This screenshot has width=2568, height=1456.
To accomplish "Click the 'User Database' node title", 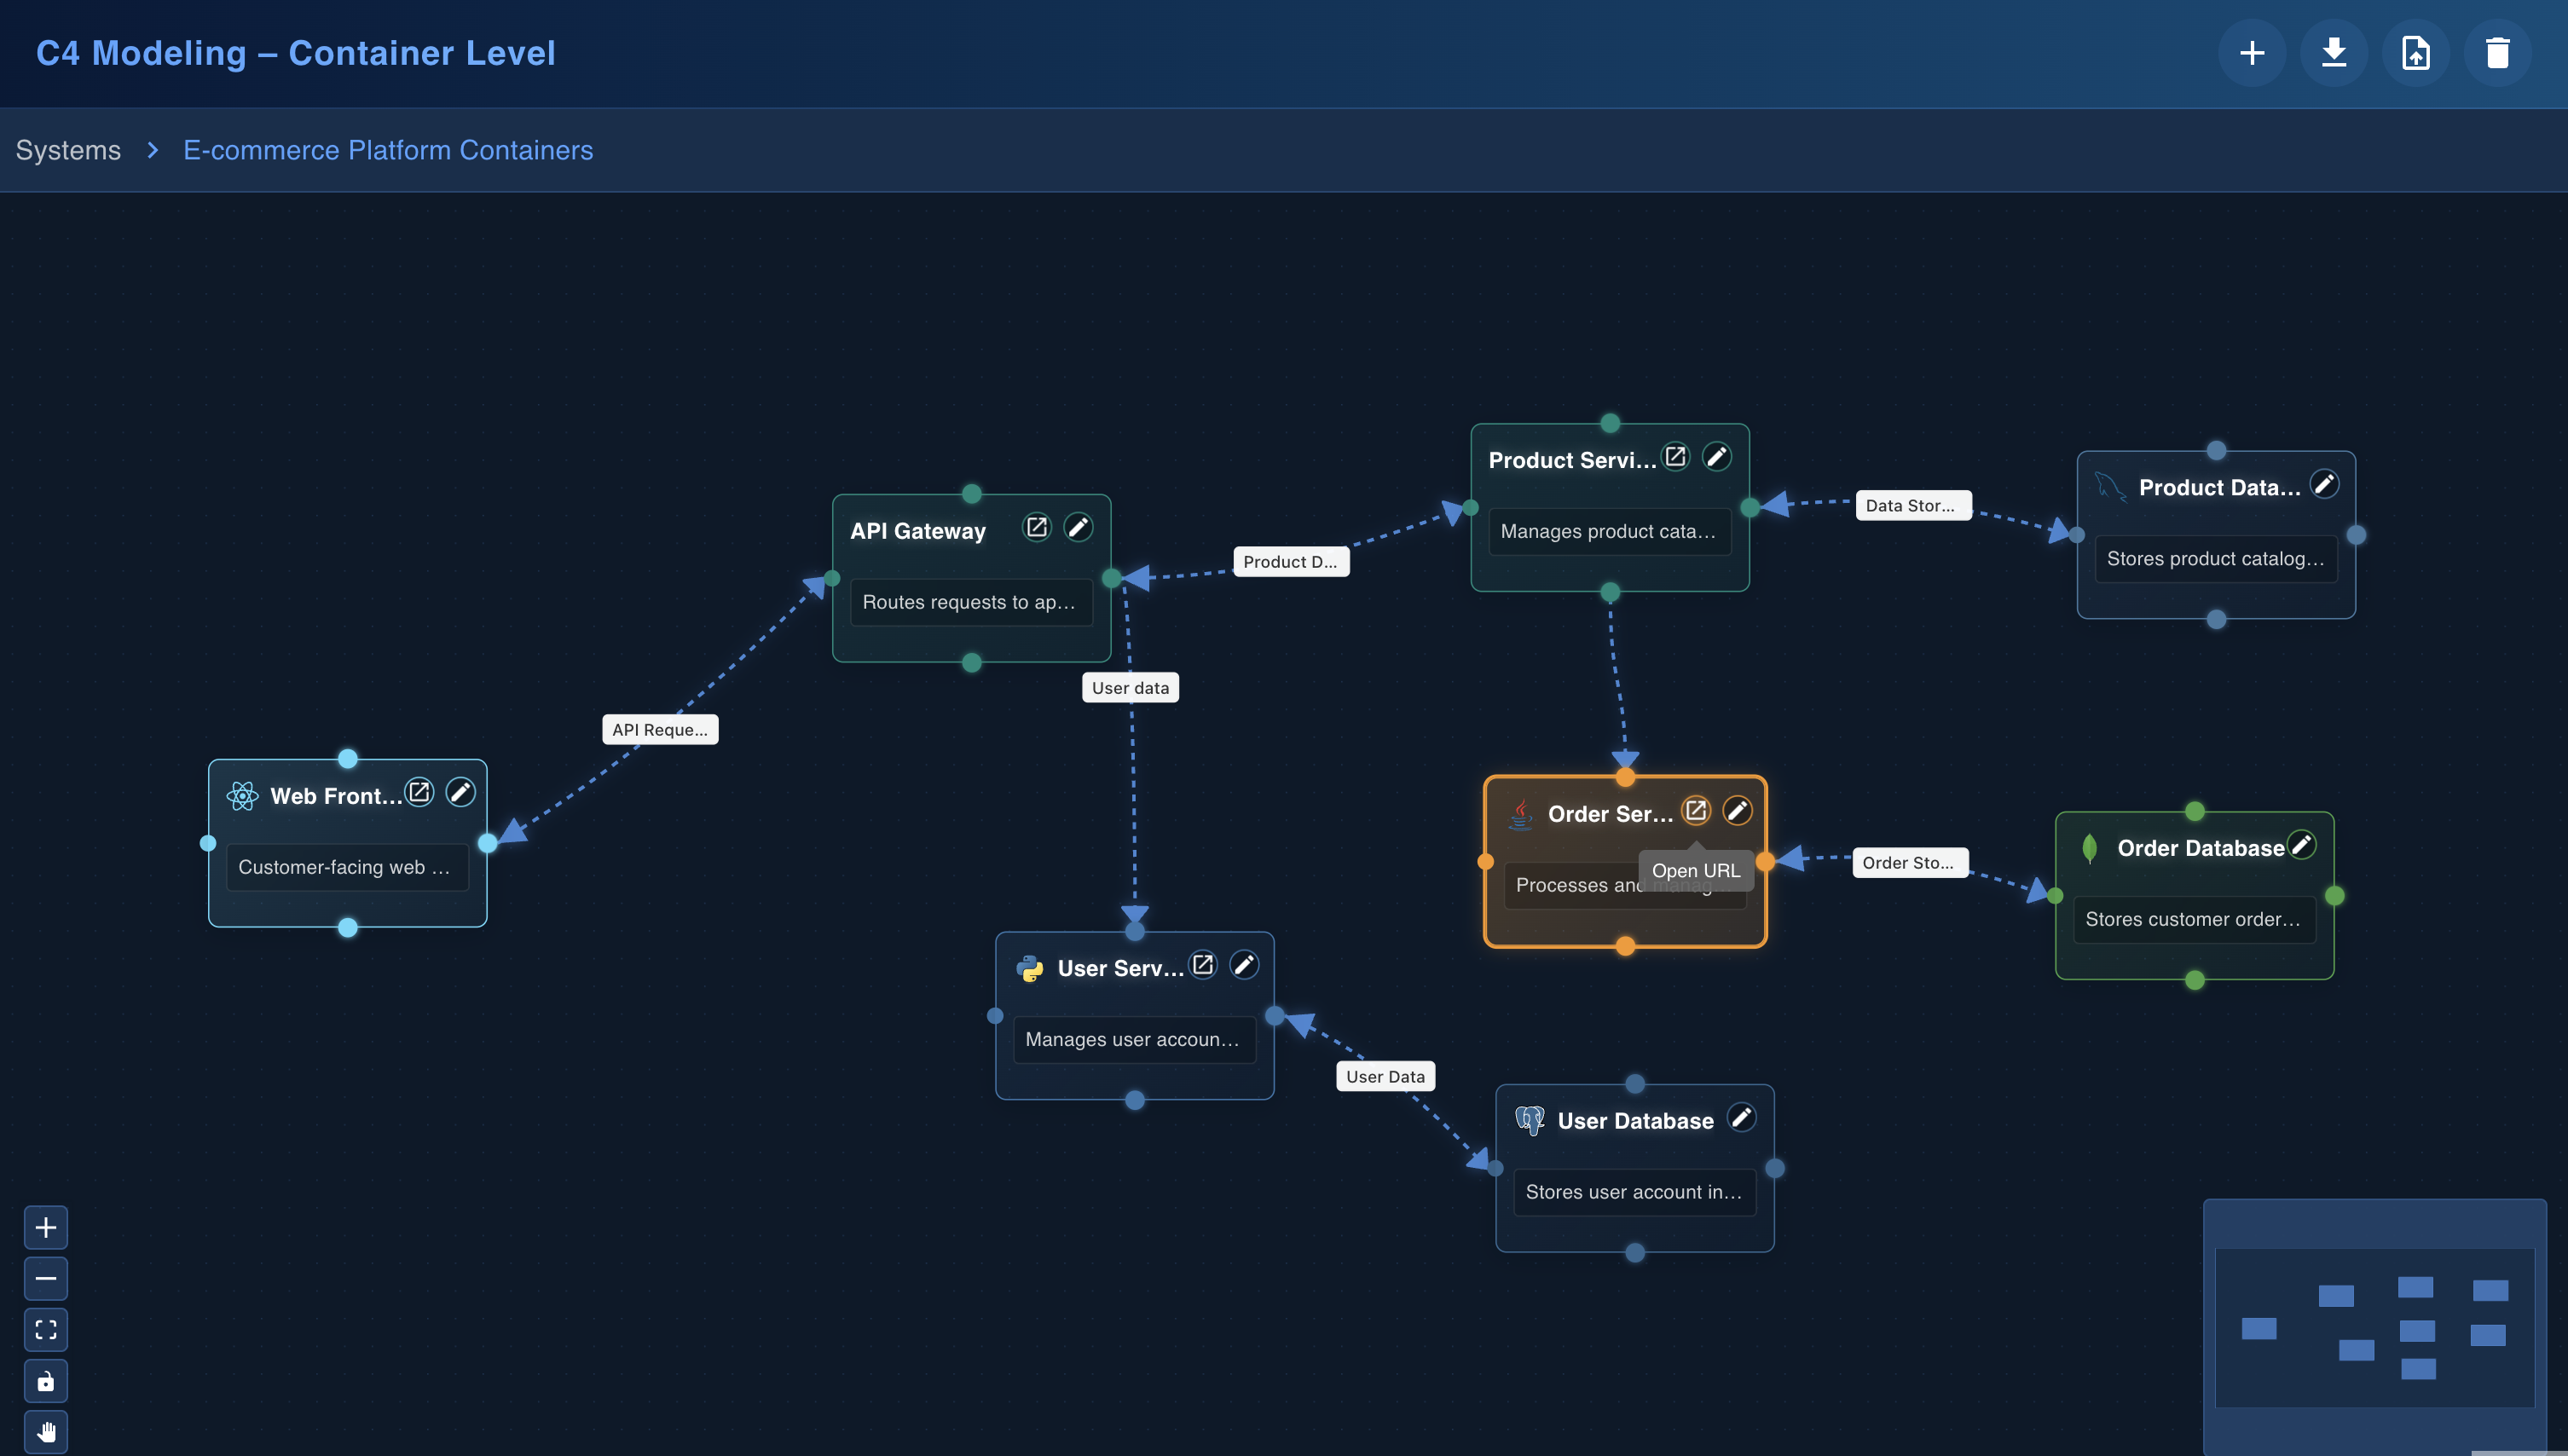I will 1636,1121.
